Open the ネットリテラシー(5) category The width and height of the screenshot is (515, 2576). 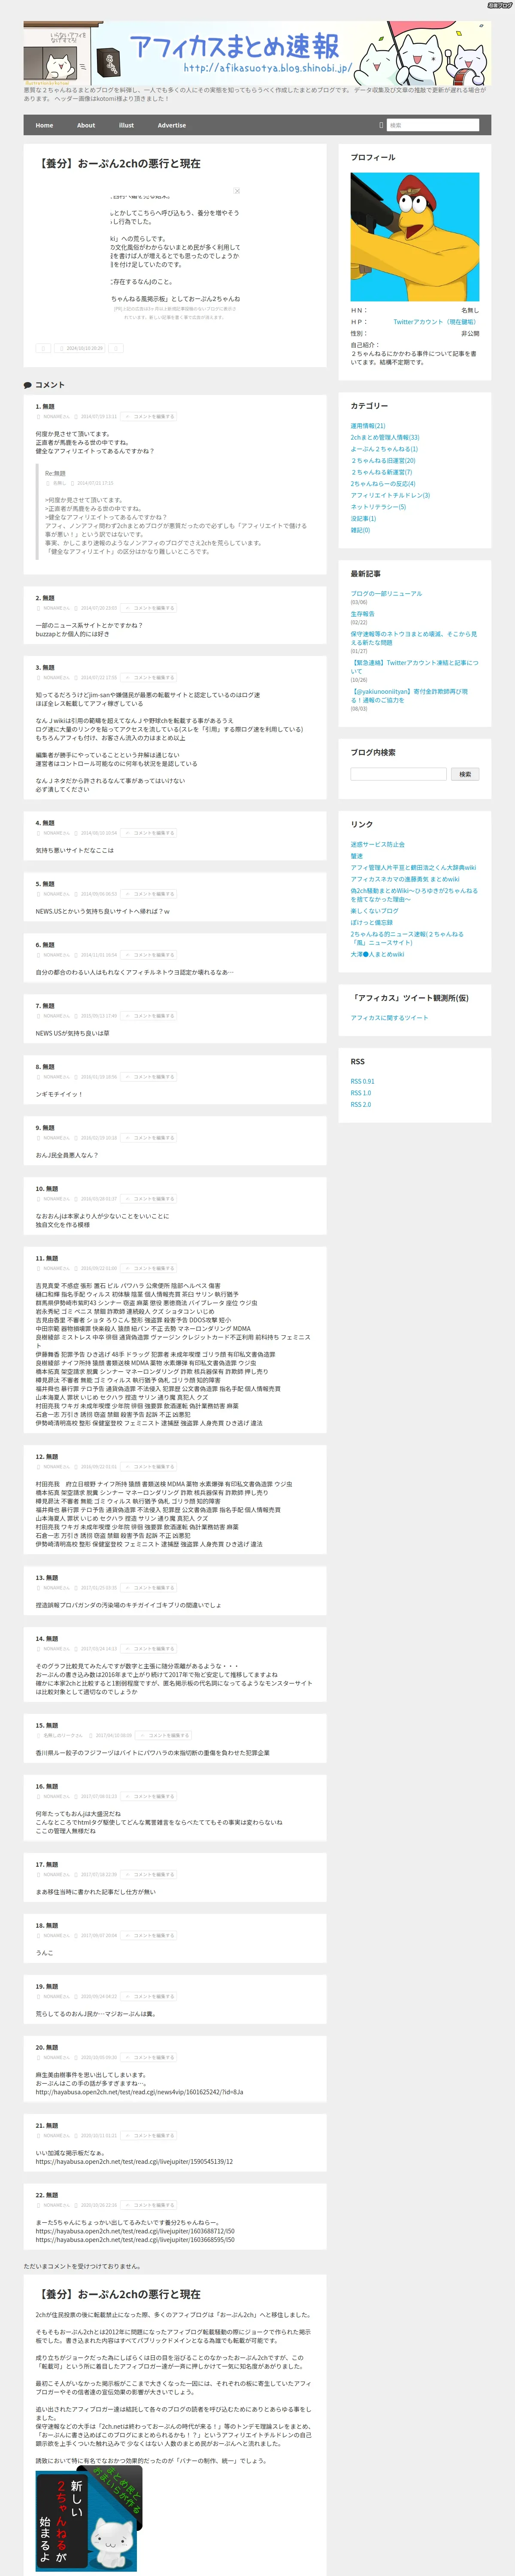[378, 507]
